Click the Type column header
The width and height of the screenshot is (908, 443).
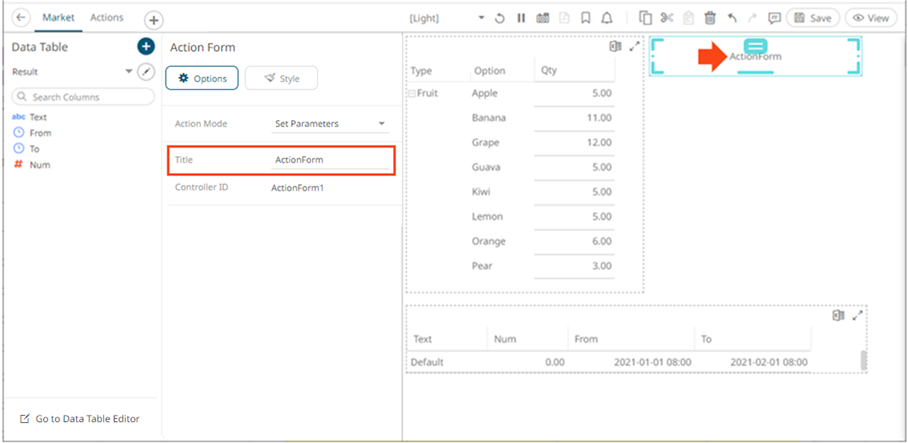click(422, 71)
